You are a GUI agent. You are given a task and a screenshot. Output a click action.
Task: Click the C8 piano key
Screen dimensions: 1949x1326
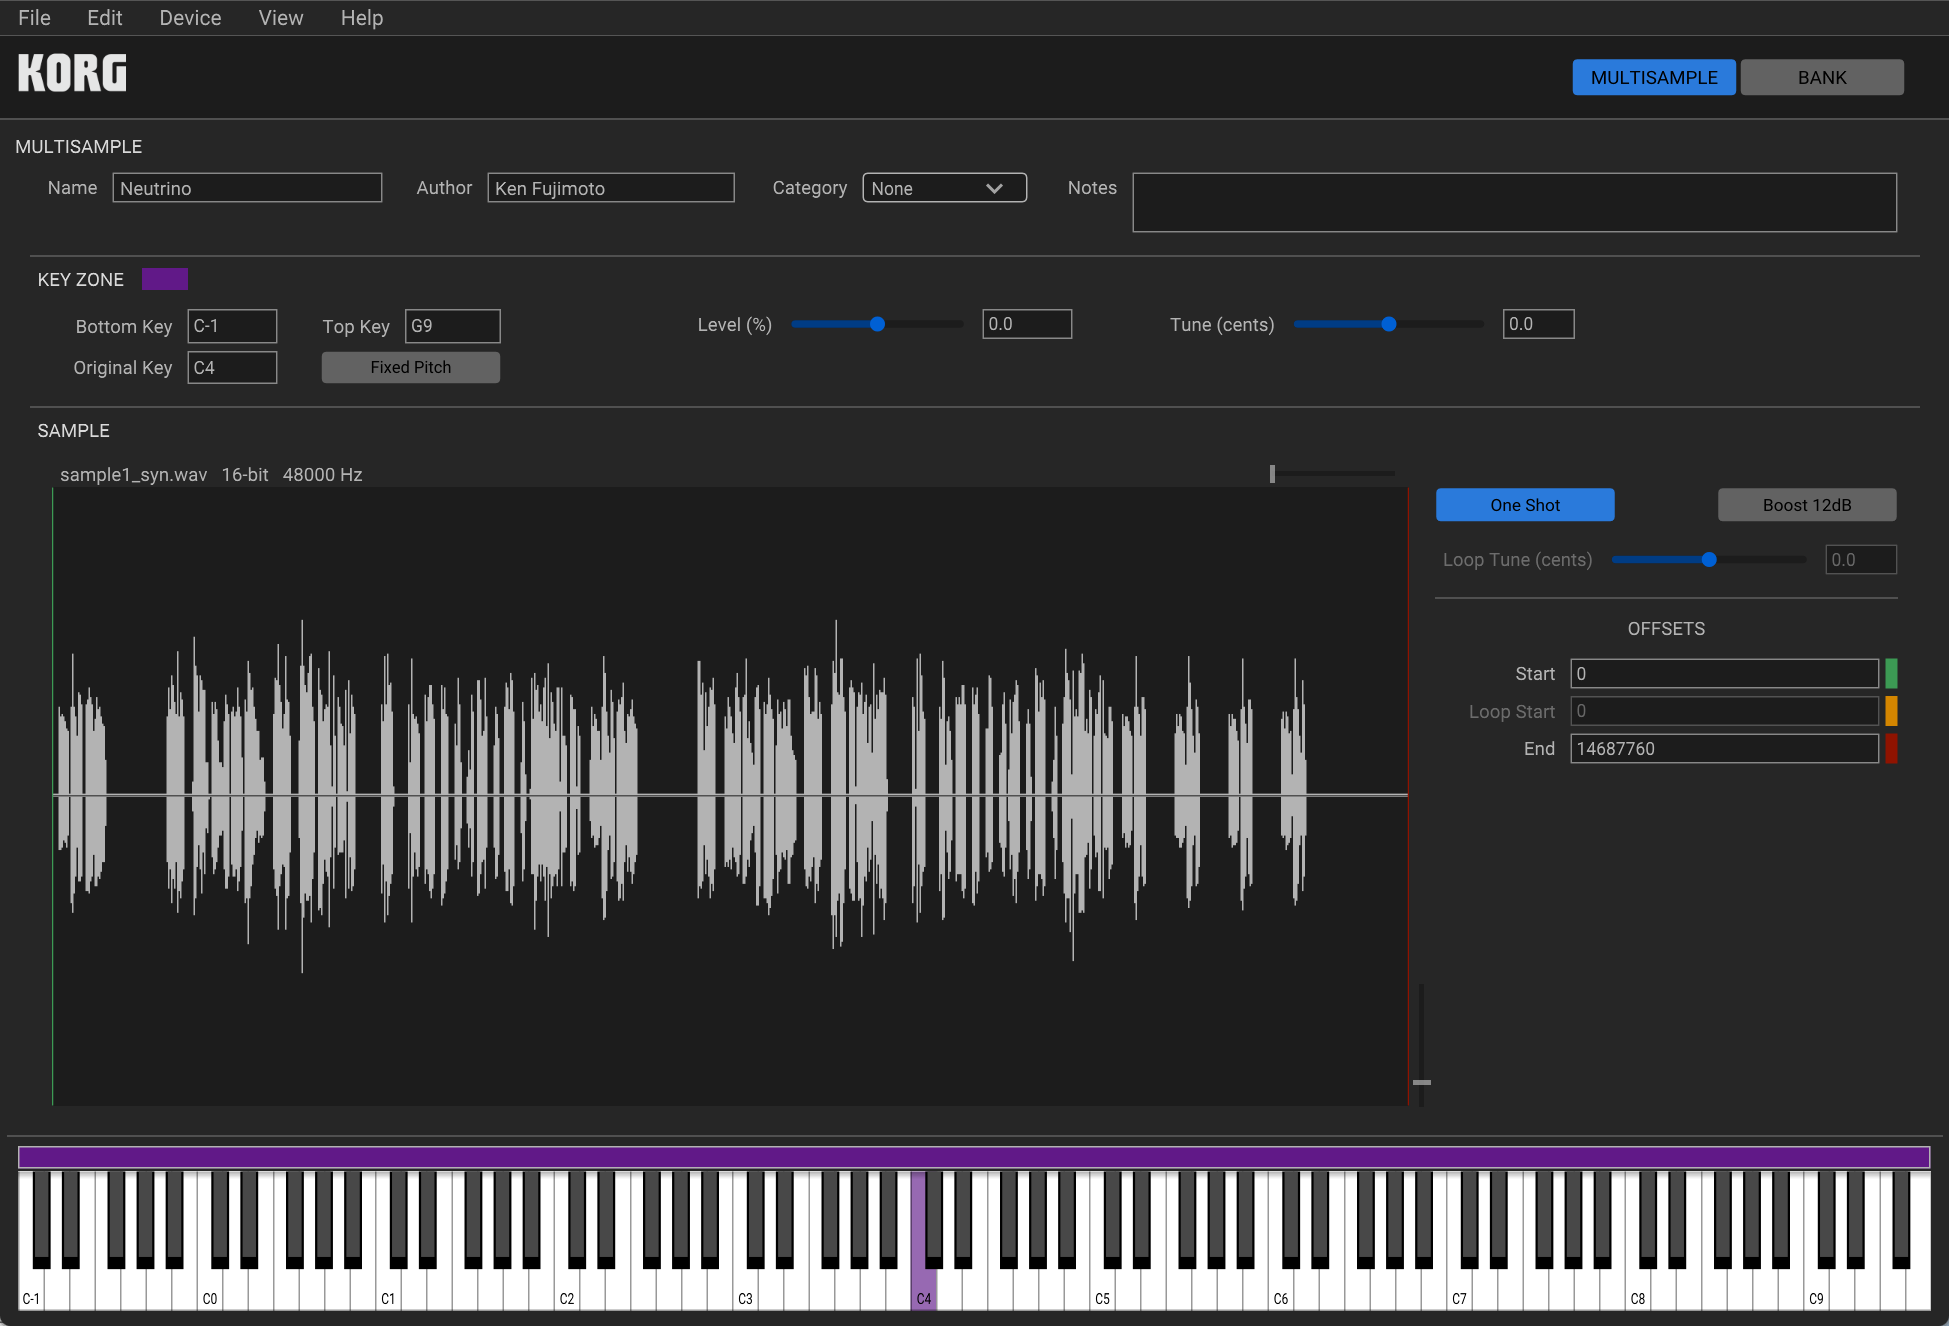tap(1638, 1290)
